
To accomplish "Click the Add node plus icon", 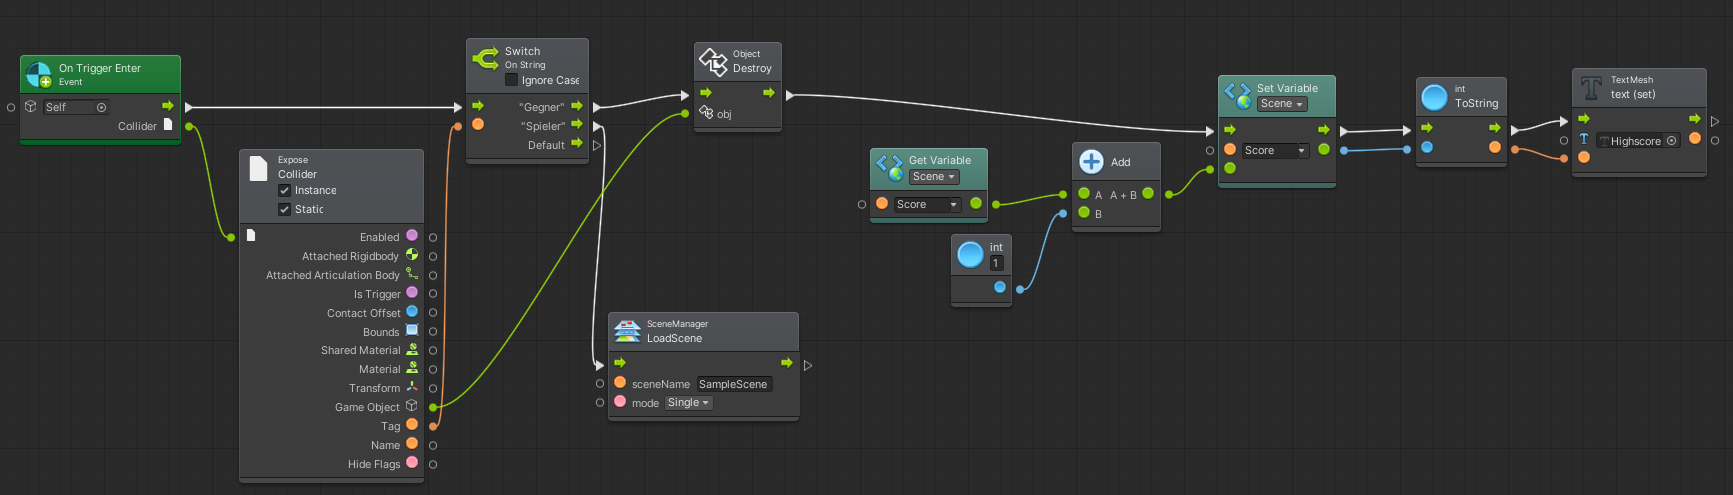I will click(x=1091, y=162).
